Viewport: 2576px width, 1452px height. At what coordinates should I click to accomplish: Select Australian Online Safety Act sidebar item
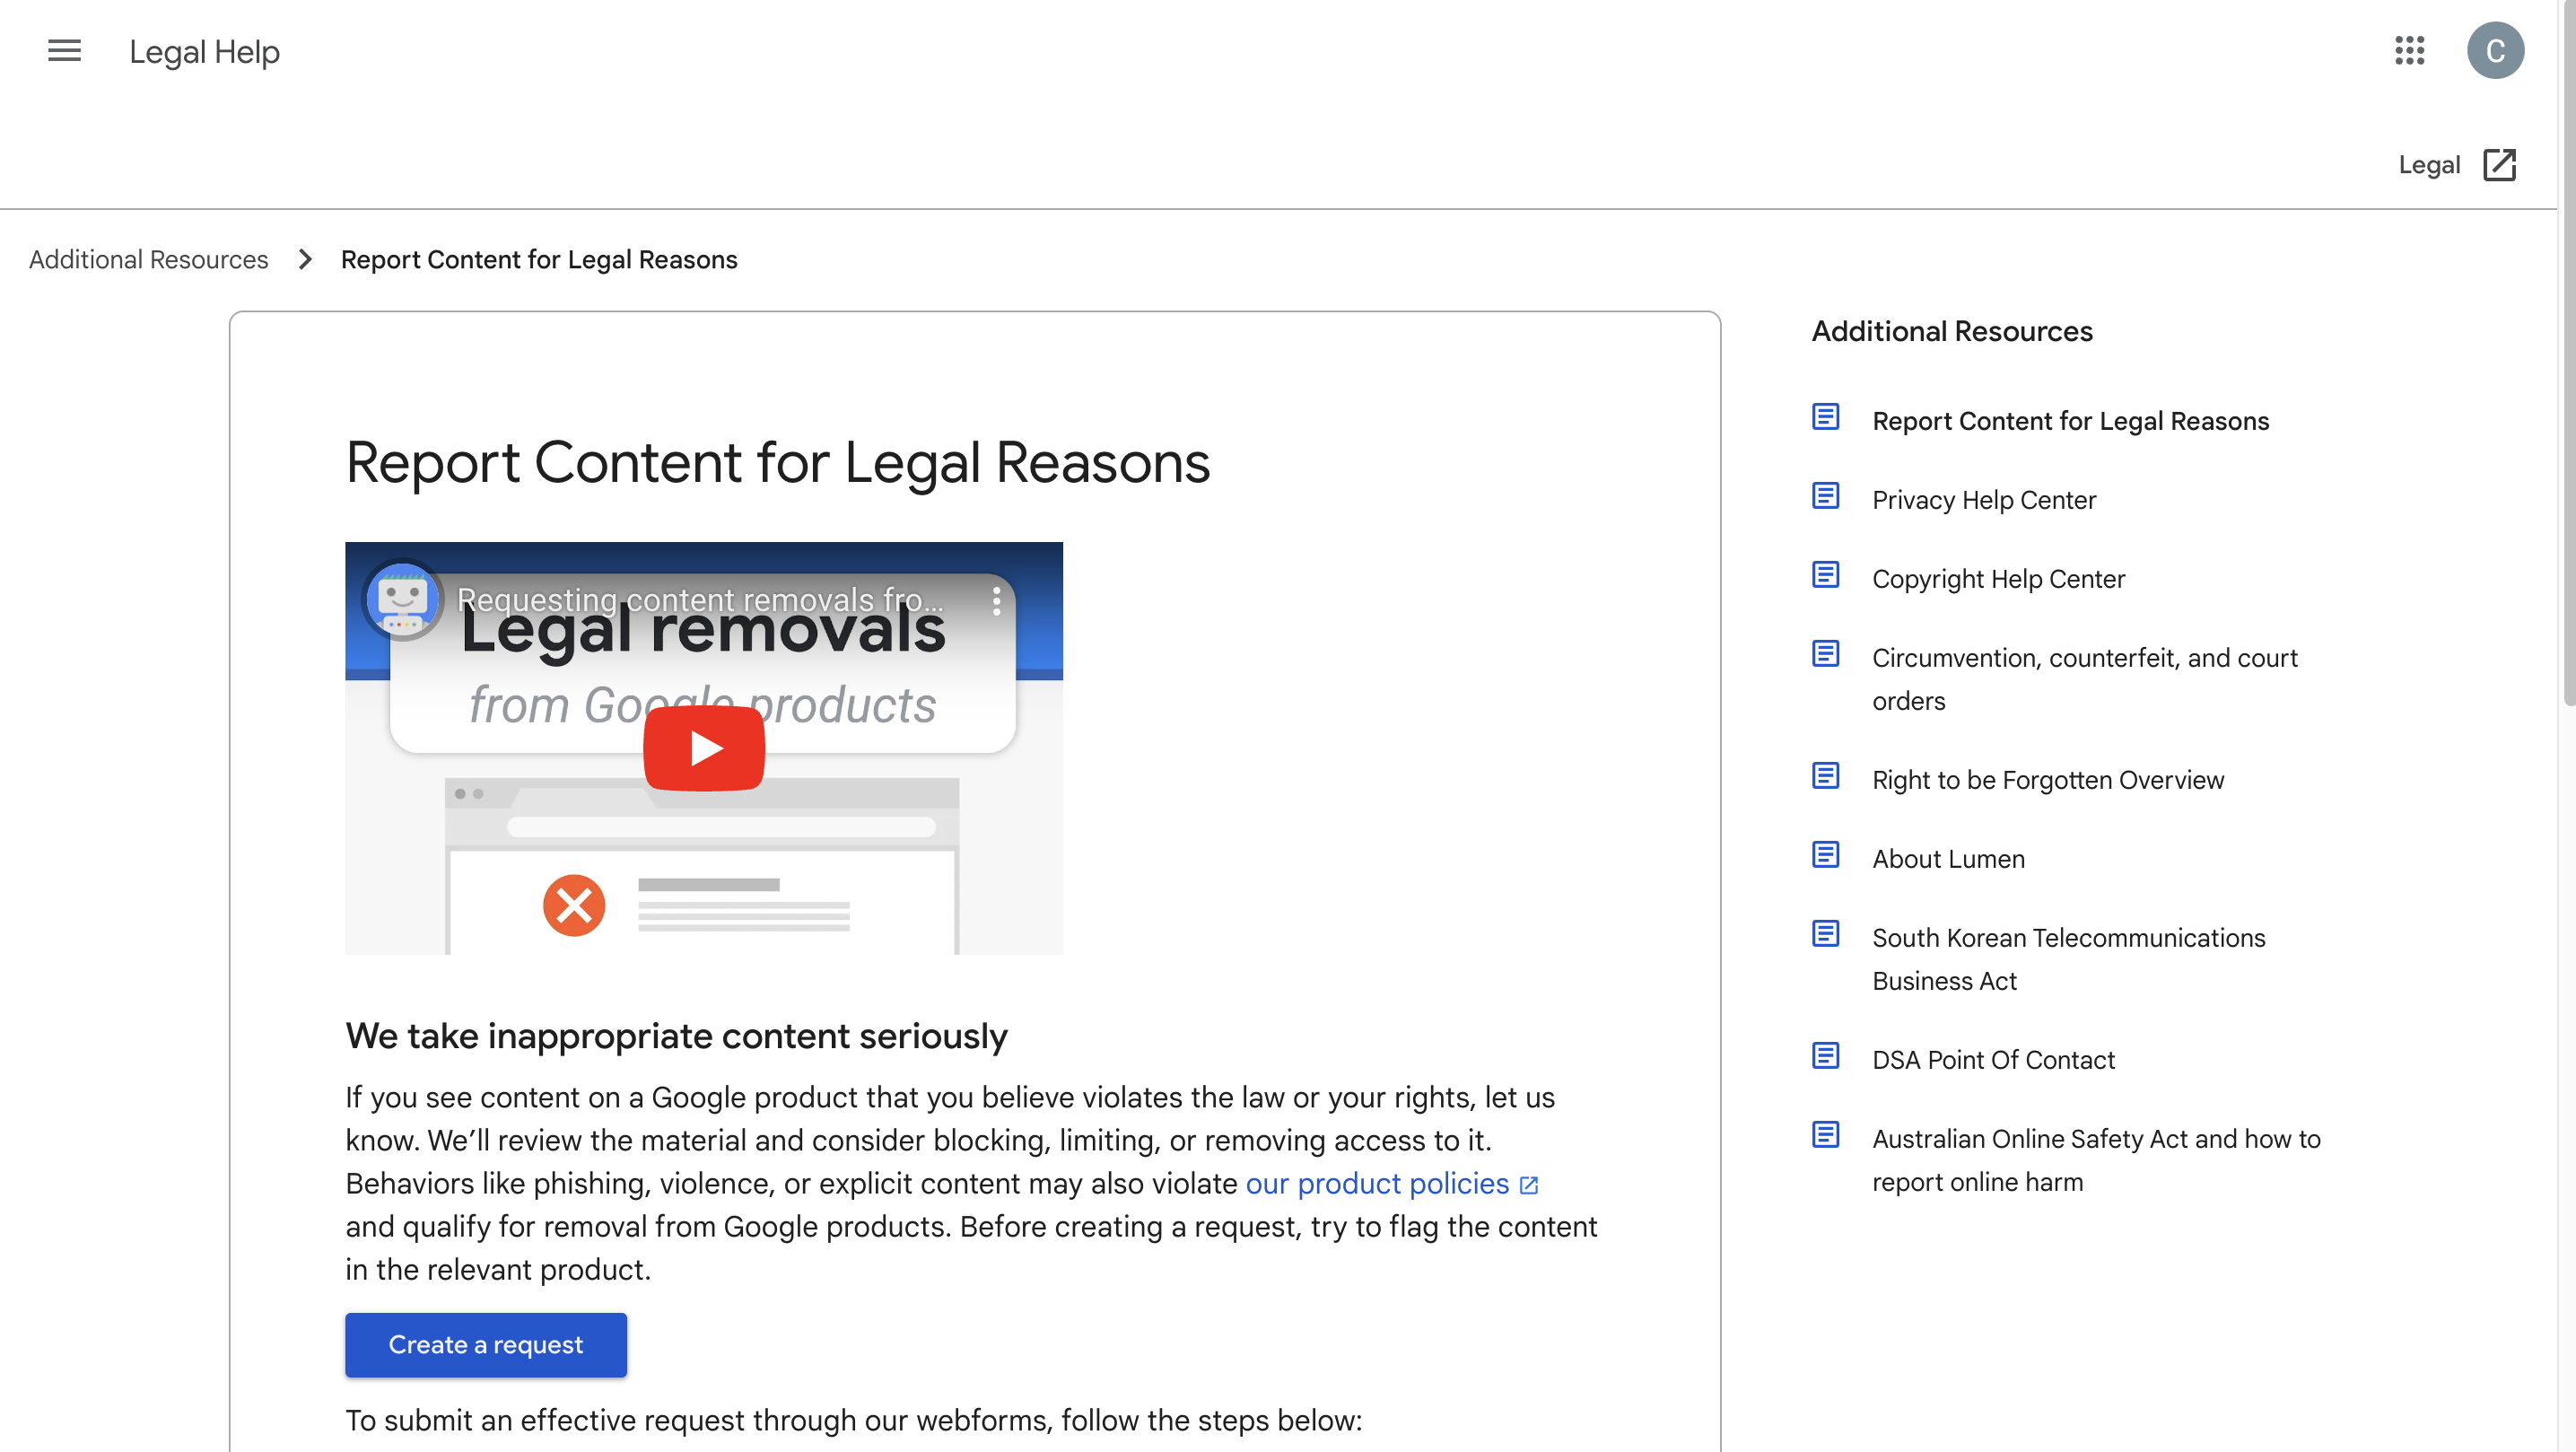[2097, 1160]
